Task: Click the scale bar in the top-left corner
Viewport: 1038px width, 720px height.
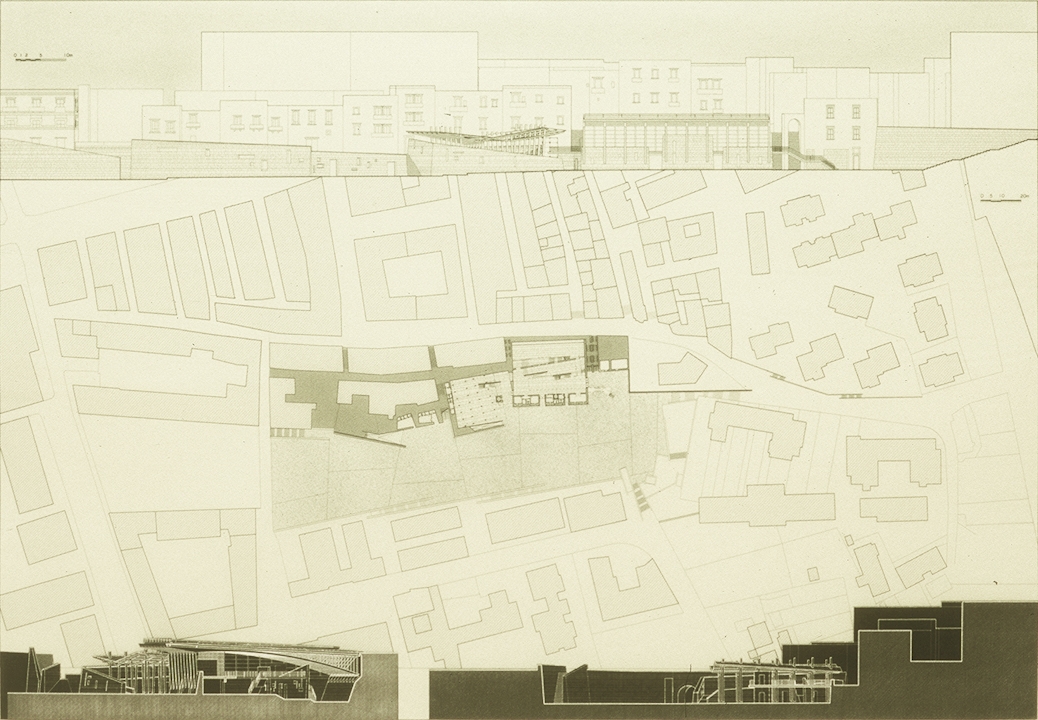Action: (x=40, y=58)
